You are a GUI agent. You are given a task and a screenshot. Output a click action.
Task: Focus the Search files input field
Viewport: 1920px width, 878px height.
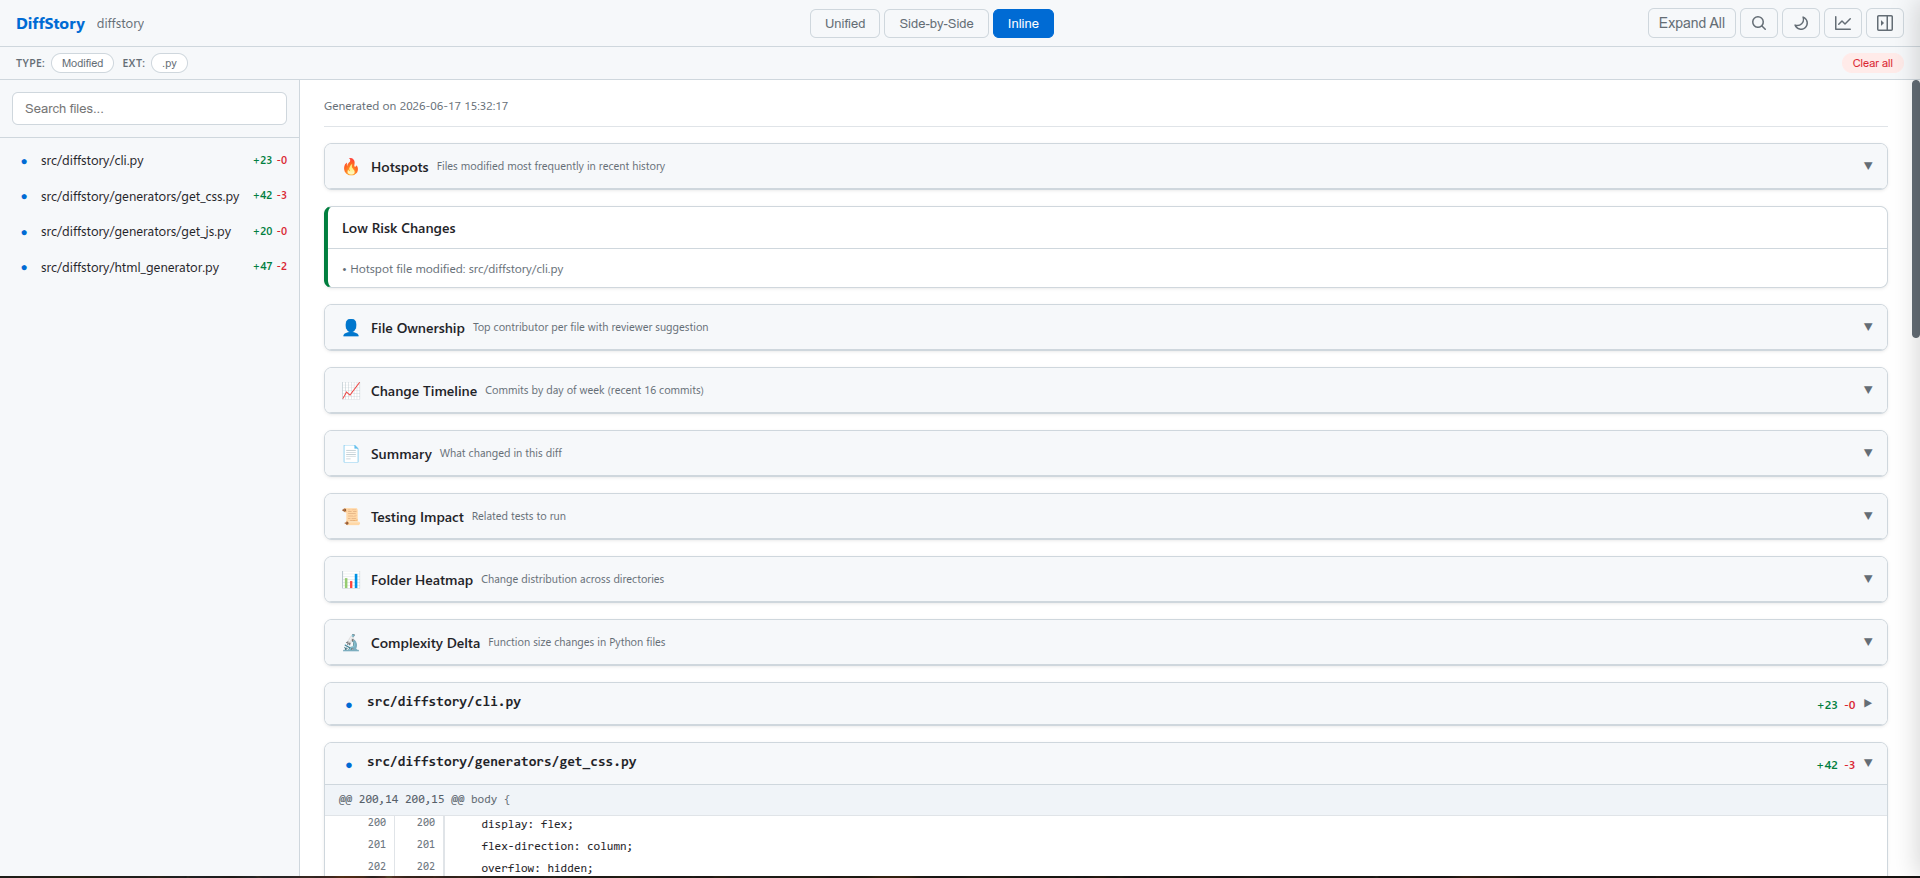coord(149,109)
